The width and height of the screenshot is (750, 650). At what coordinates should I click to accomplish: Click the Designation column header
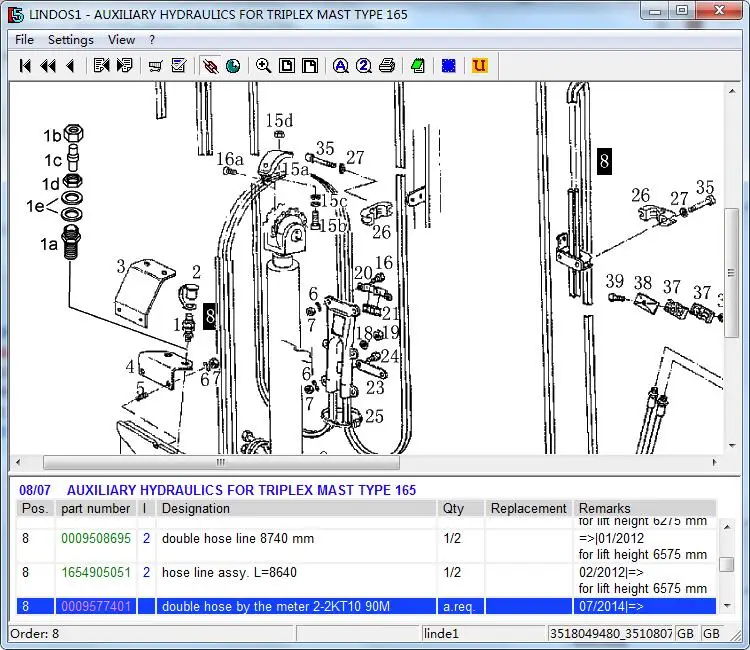[196, 508]
